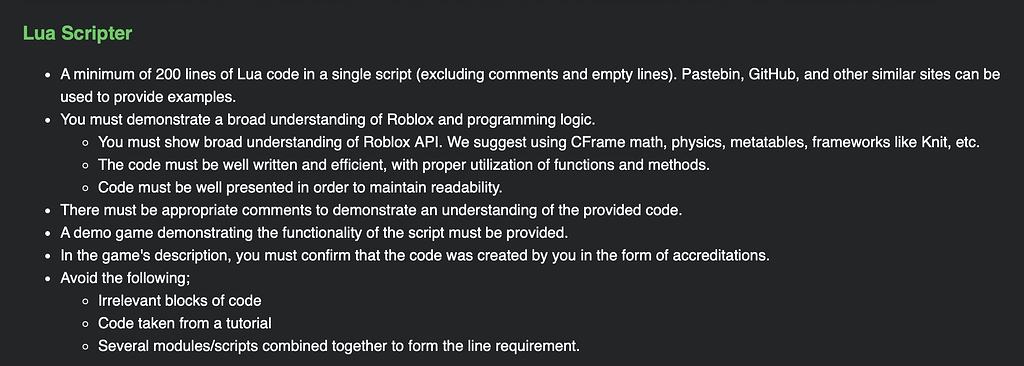Viewport: 1024px width, 366px height.
Task: Click the word Pastebin in first bullet
Action: click(708, 75)
